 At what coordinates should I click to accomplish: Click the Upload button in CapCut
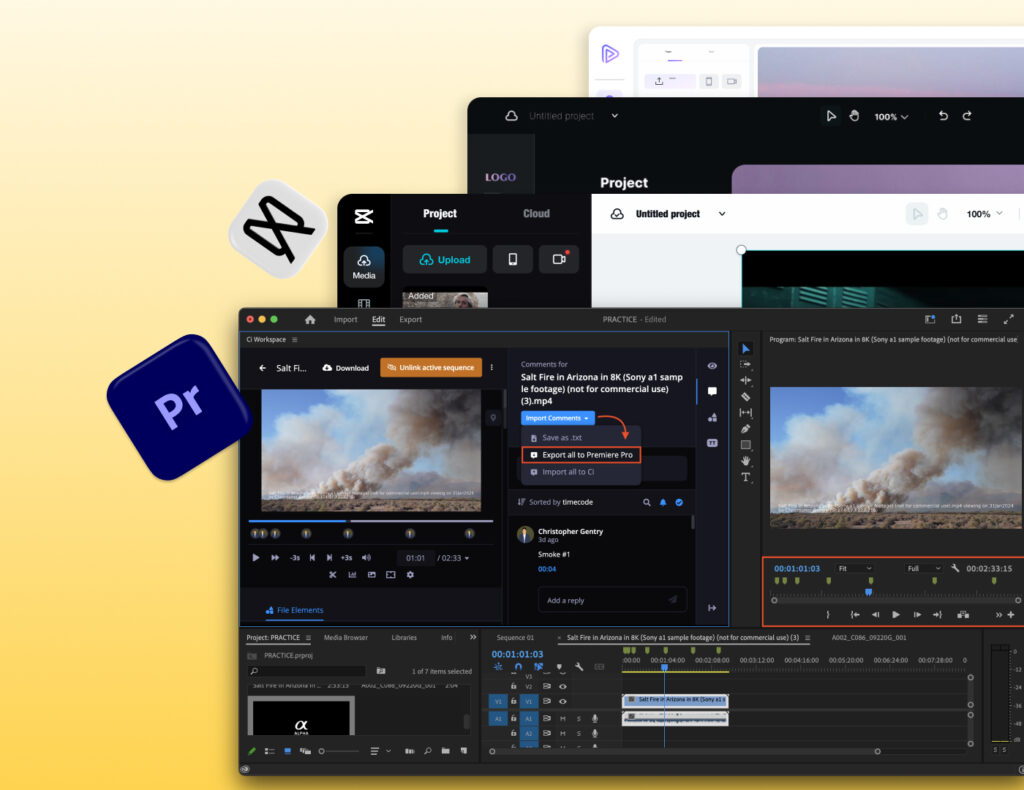pos(445,259)
